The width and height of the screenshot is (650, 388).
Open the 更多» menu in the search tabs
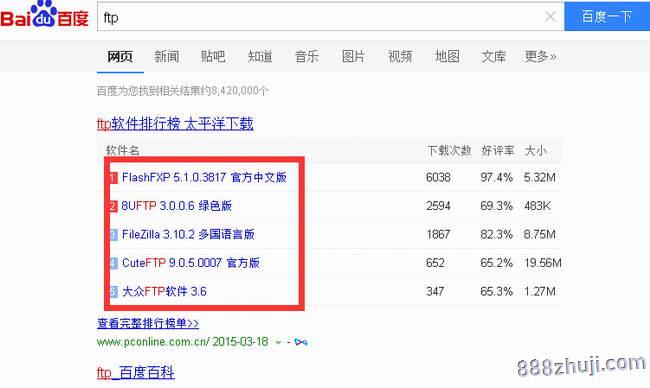coord(540,56)
